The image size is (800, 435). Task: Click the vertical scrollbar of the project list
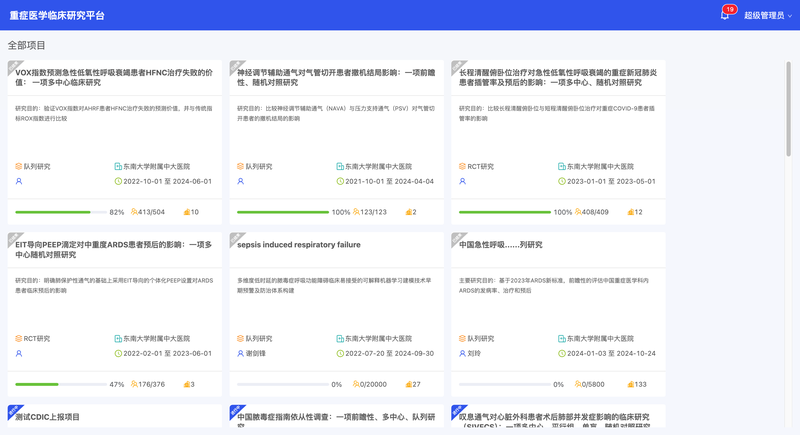[788, 109]
